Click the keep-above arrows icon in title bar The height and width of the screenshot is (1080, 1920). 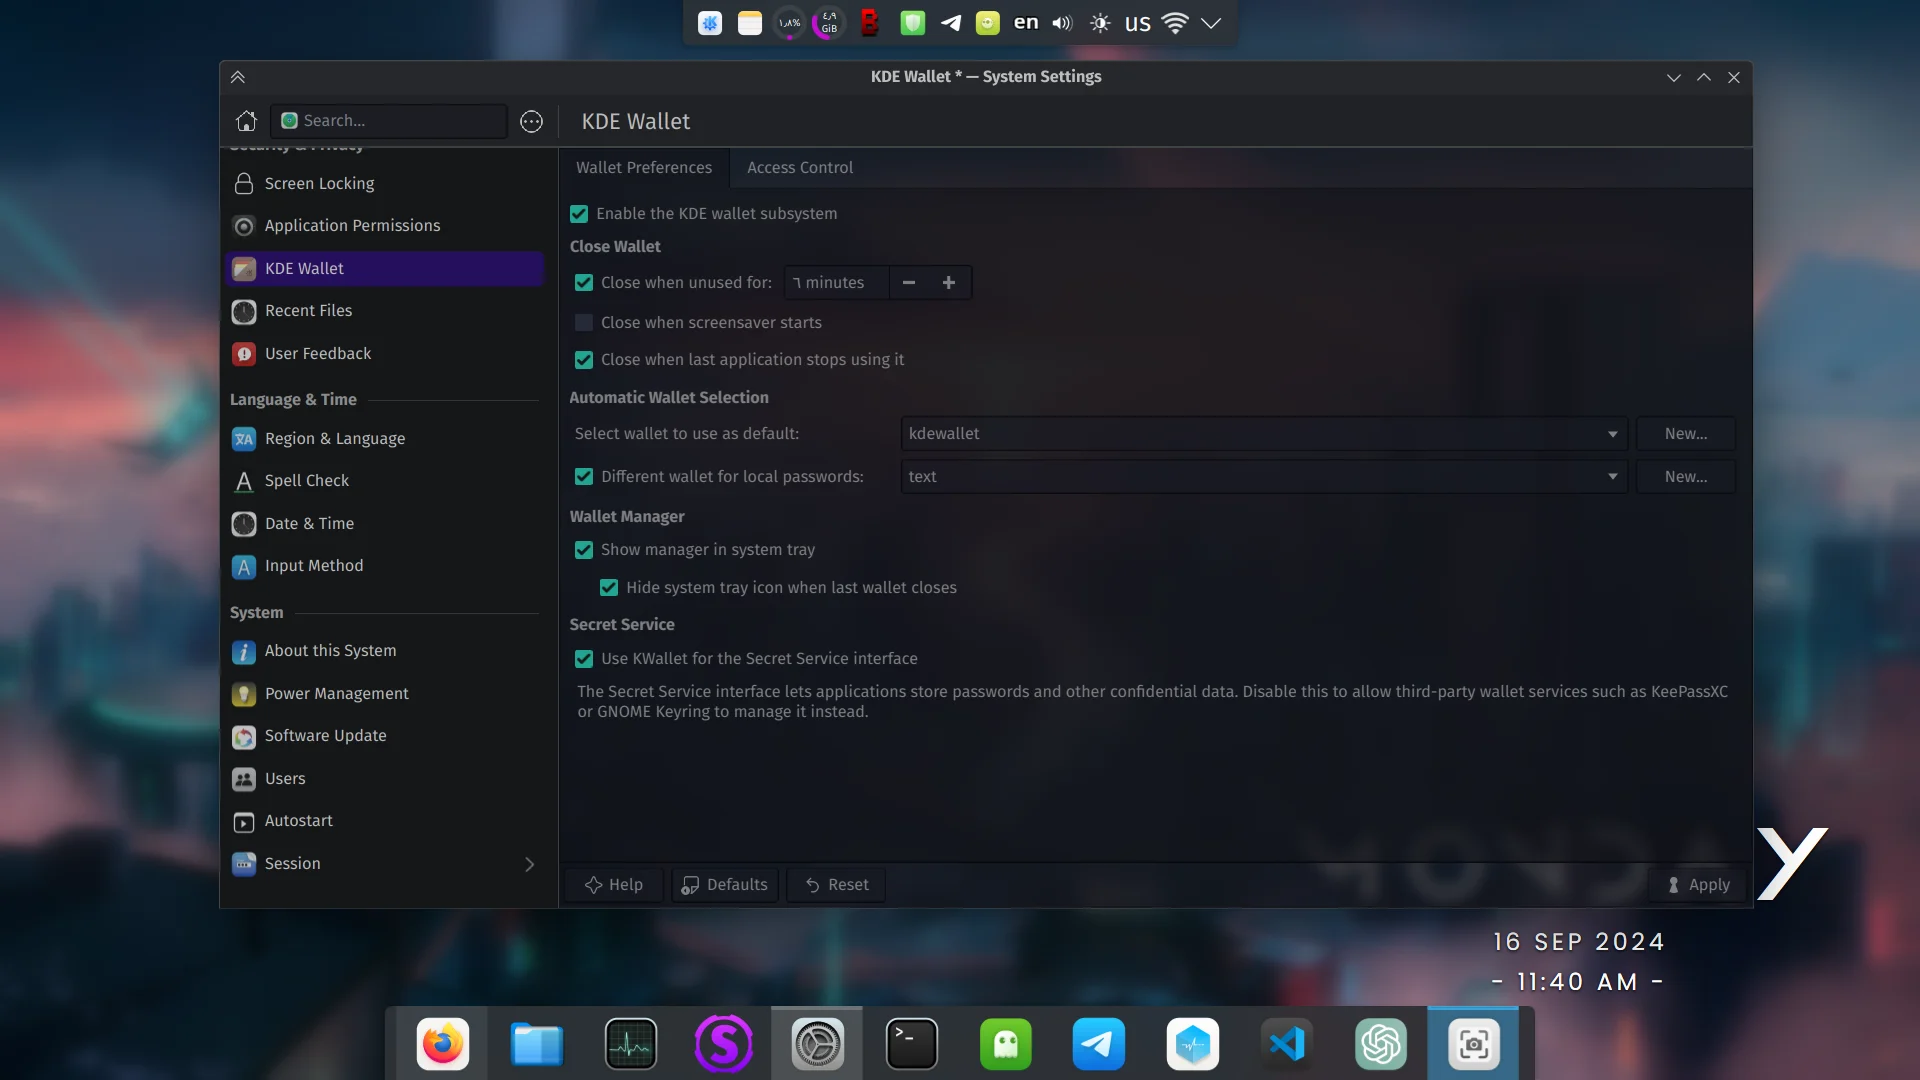[238, 77]
